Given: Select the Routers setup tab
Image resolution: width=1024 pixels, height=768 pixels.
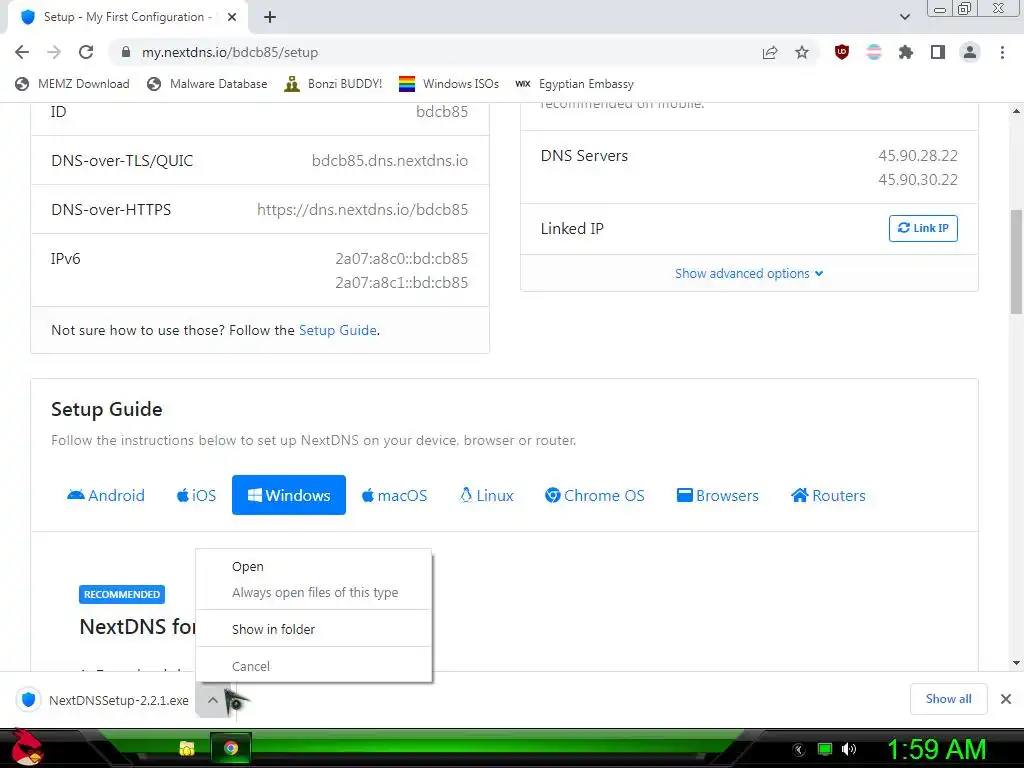Looking at the screenshot, I should click(828, 495).
